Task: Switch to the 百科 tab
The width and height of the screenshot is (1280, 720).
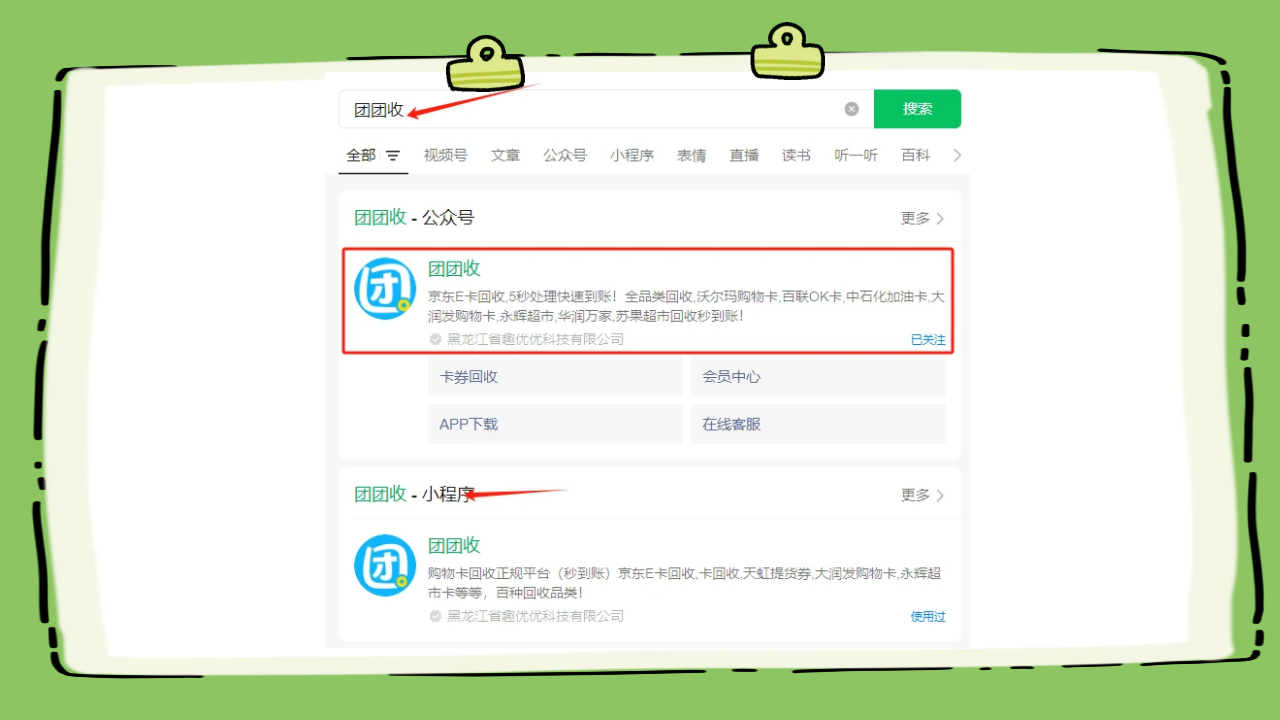Action: pos(915,155)
